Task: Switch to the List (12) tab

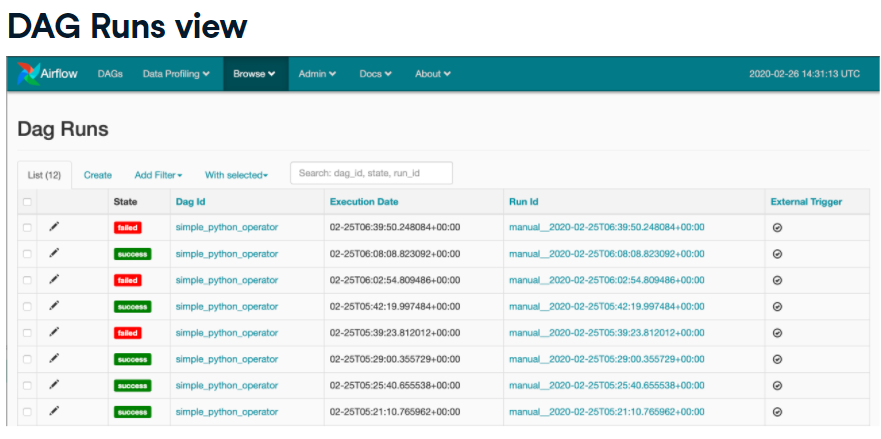Action: (44, 175)
